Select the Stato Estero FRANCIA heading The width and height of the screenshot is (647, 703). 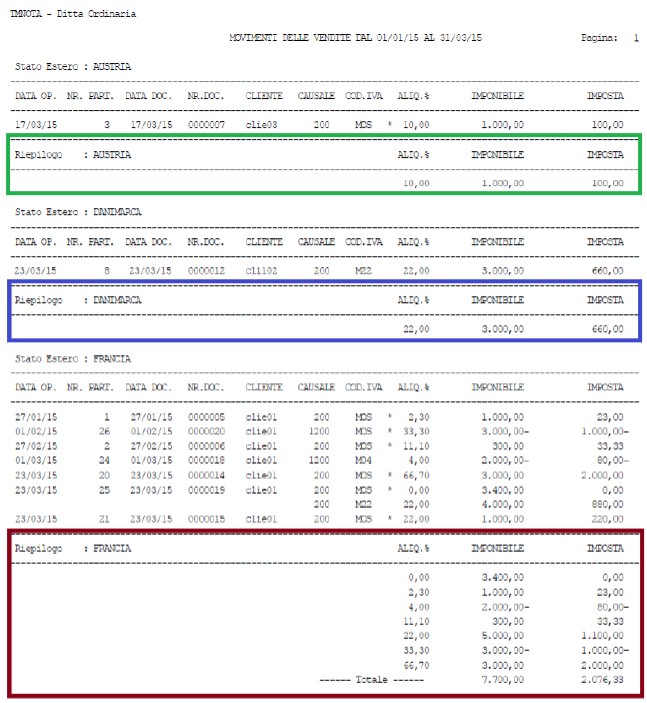tap(73, 359)
